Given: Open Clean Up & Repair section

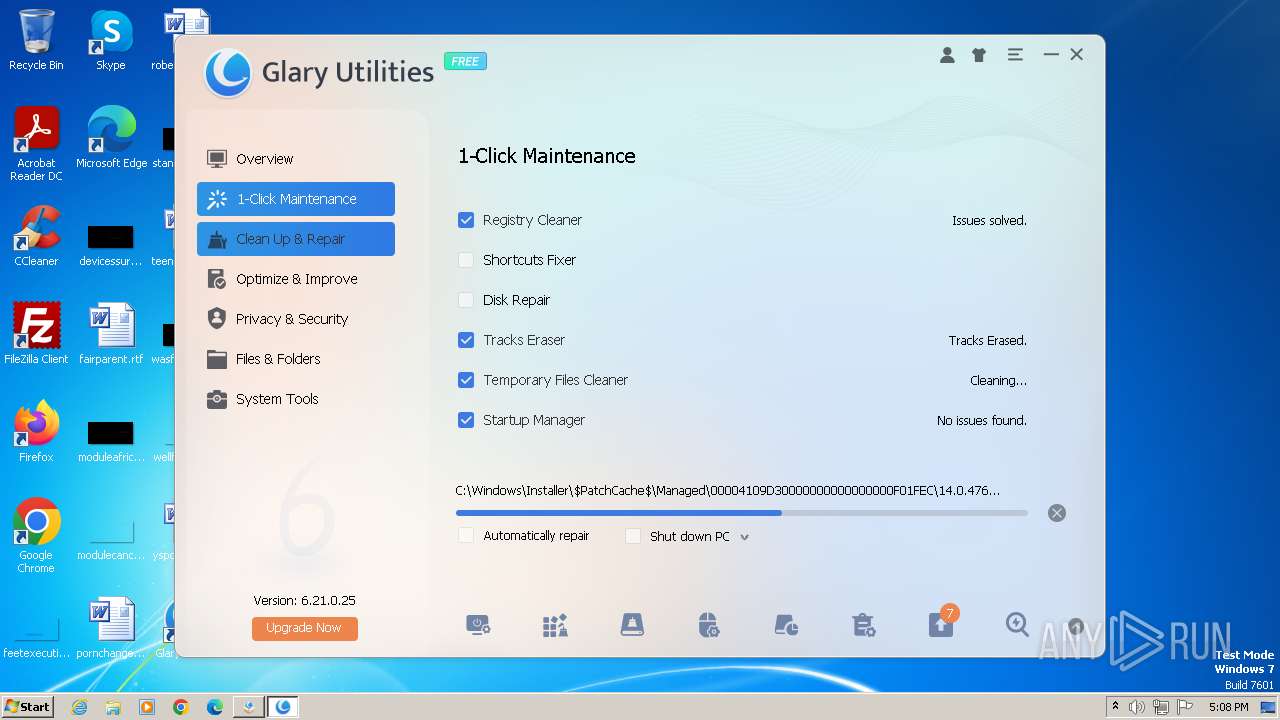Looking at the screenshot, I should [296, 239].
